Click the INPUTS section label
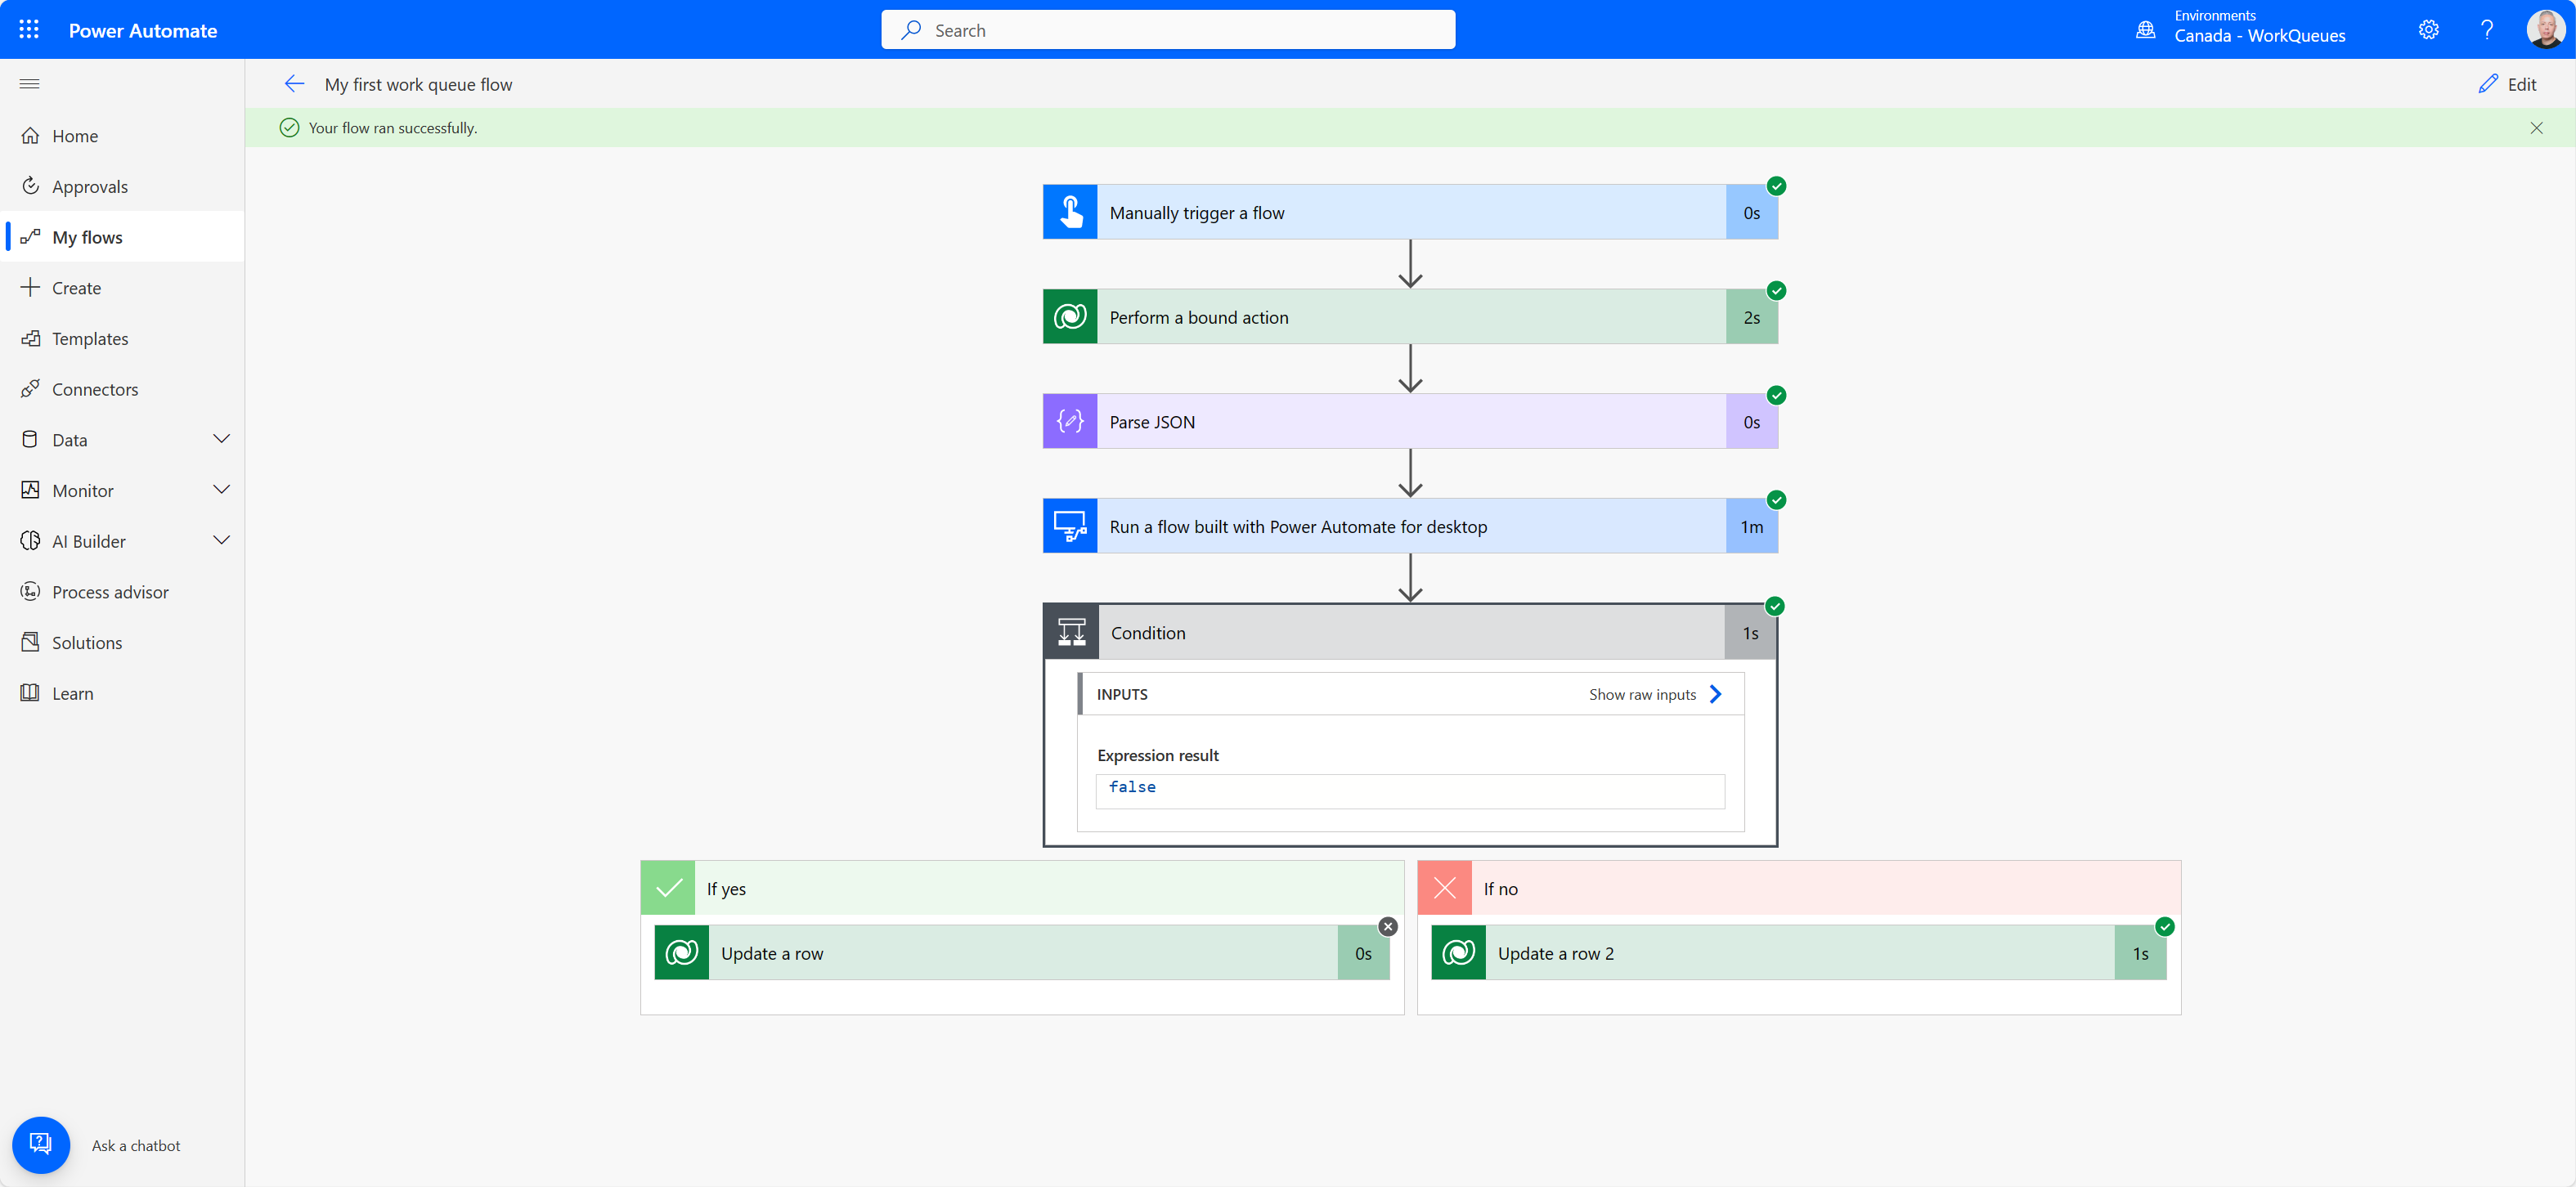 point(1122,694)
